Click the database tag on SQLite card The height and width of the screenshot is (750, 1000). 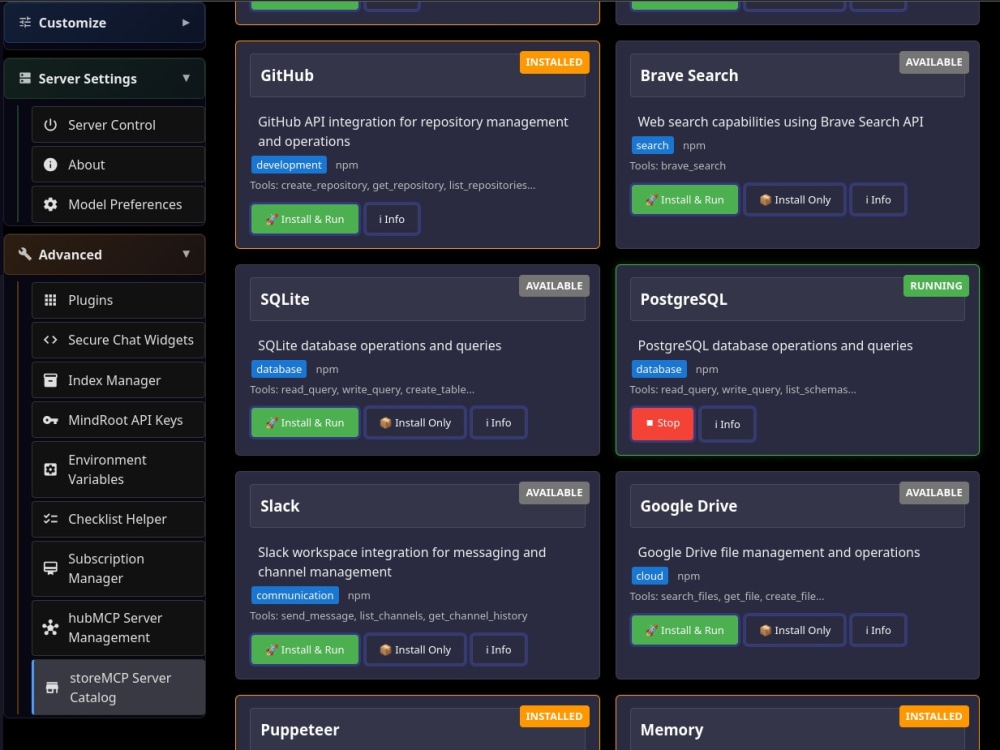click(x=279, y=369)
